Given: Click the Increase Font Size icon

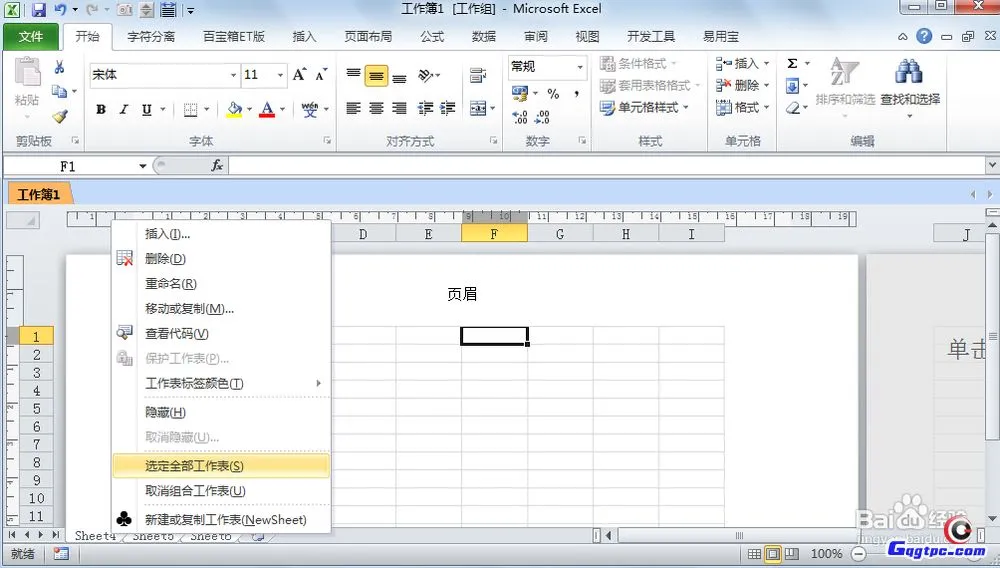Looking at the screenshot, I should [x=300, y=75].
